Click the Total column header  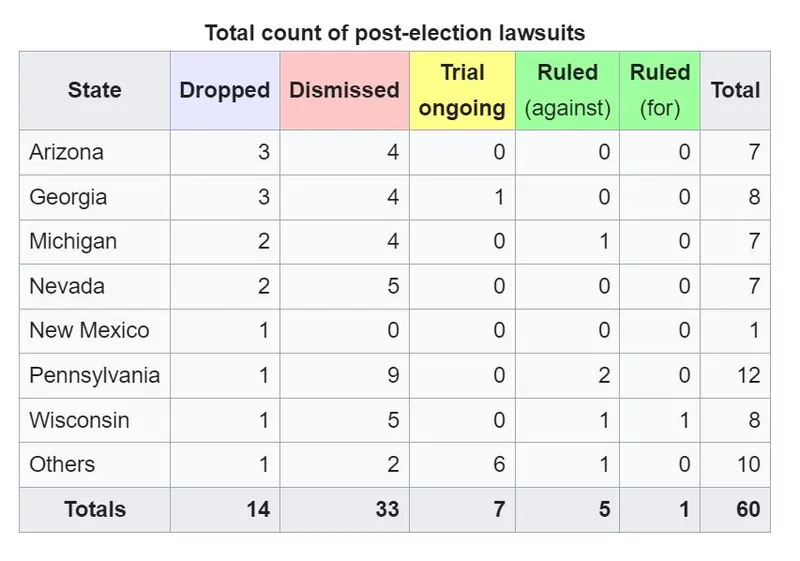click(x=735, y=90)
